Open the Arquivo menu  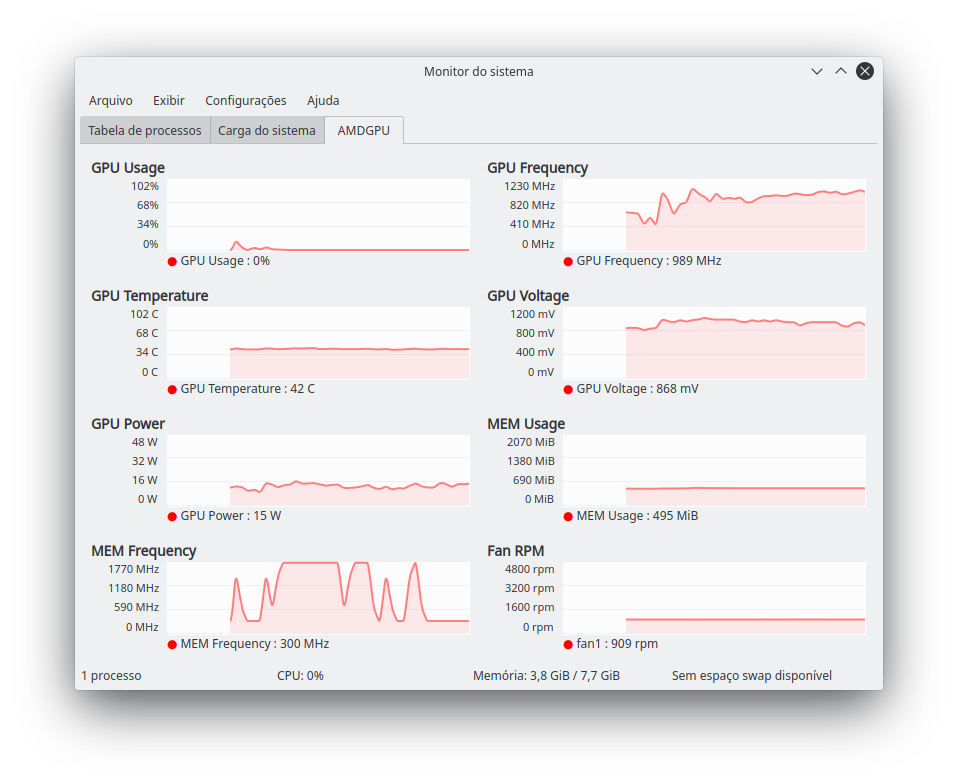111,100
